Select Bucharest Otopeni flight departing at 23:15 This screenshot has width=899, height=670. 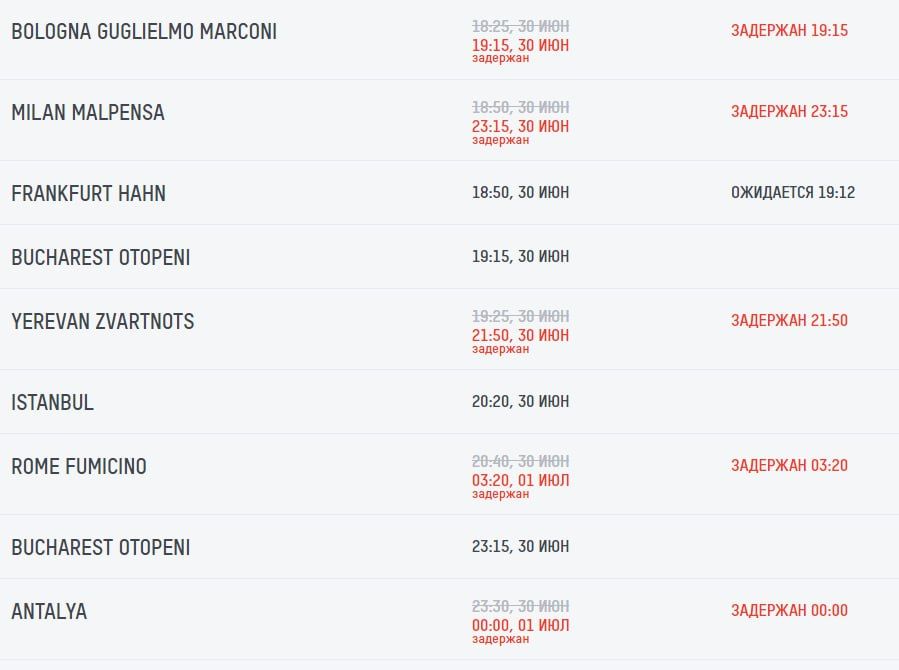(x=100, y=548)
